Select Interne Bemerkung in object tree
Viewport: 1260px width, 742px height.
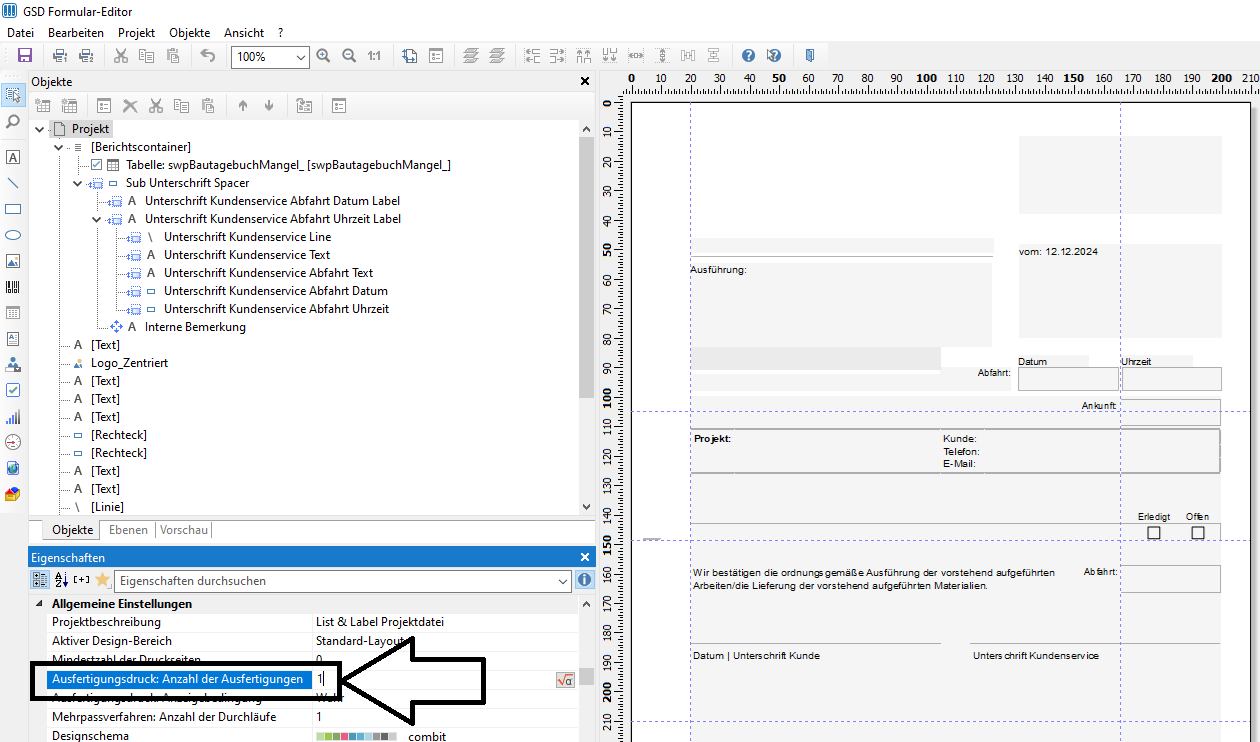(195, 327)
